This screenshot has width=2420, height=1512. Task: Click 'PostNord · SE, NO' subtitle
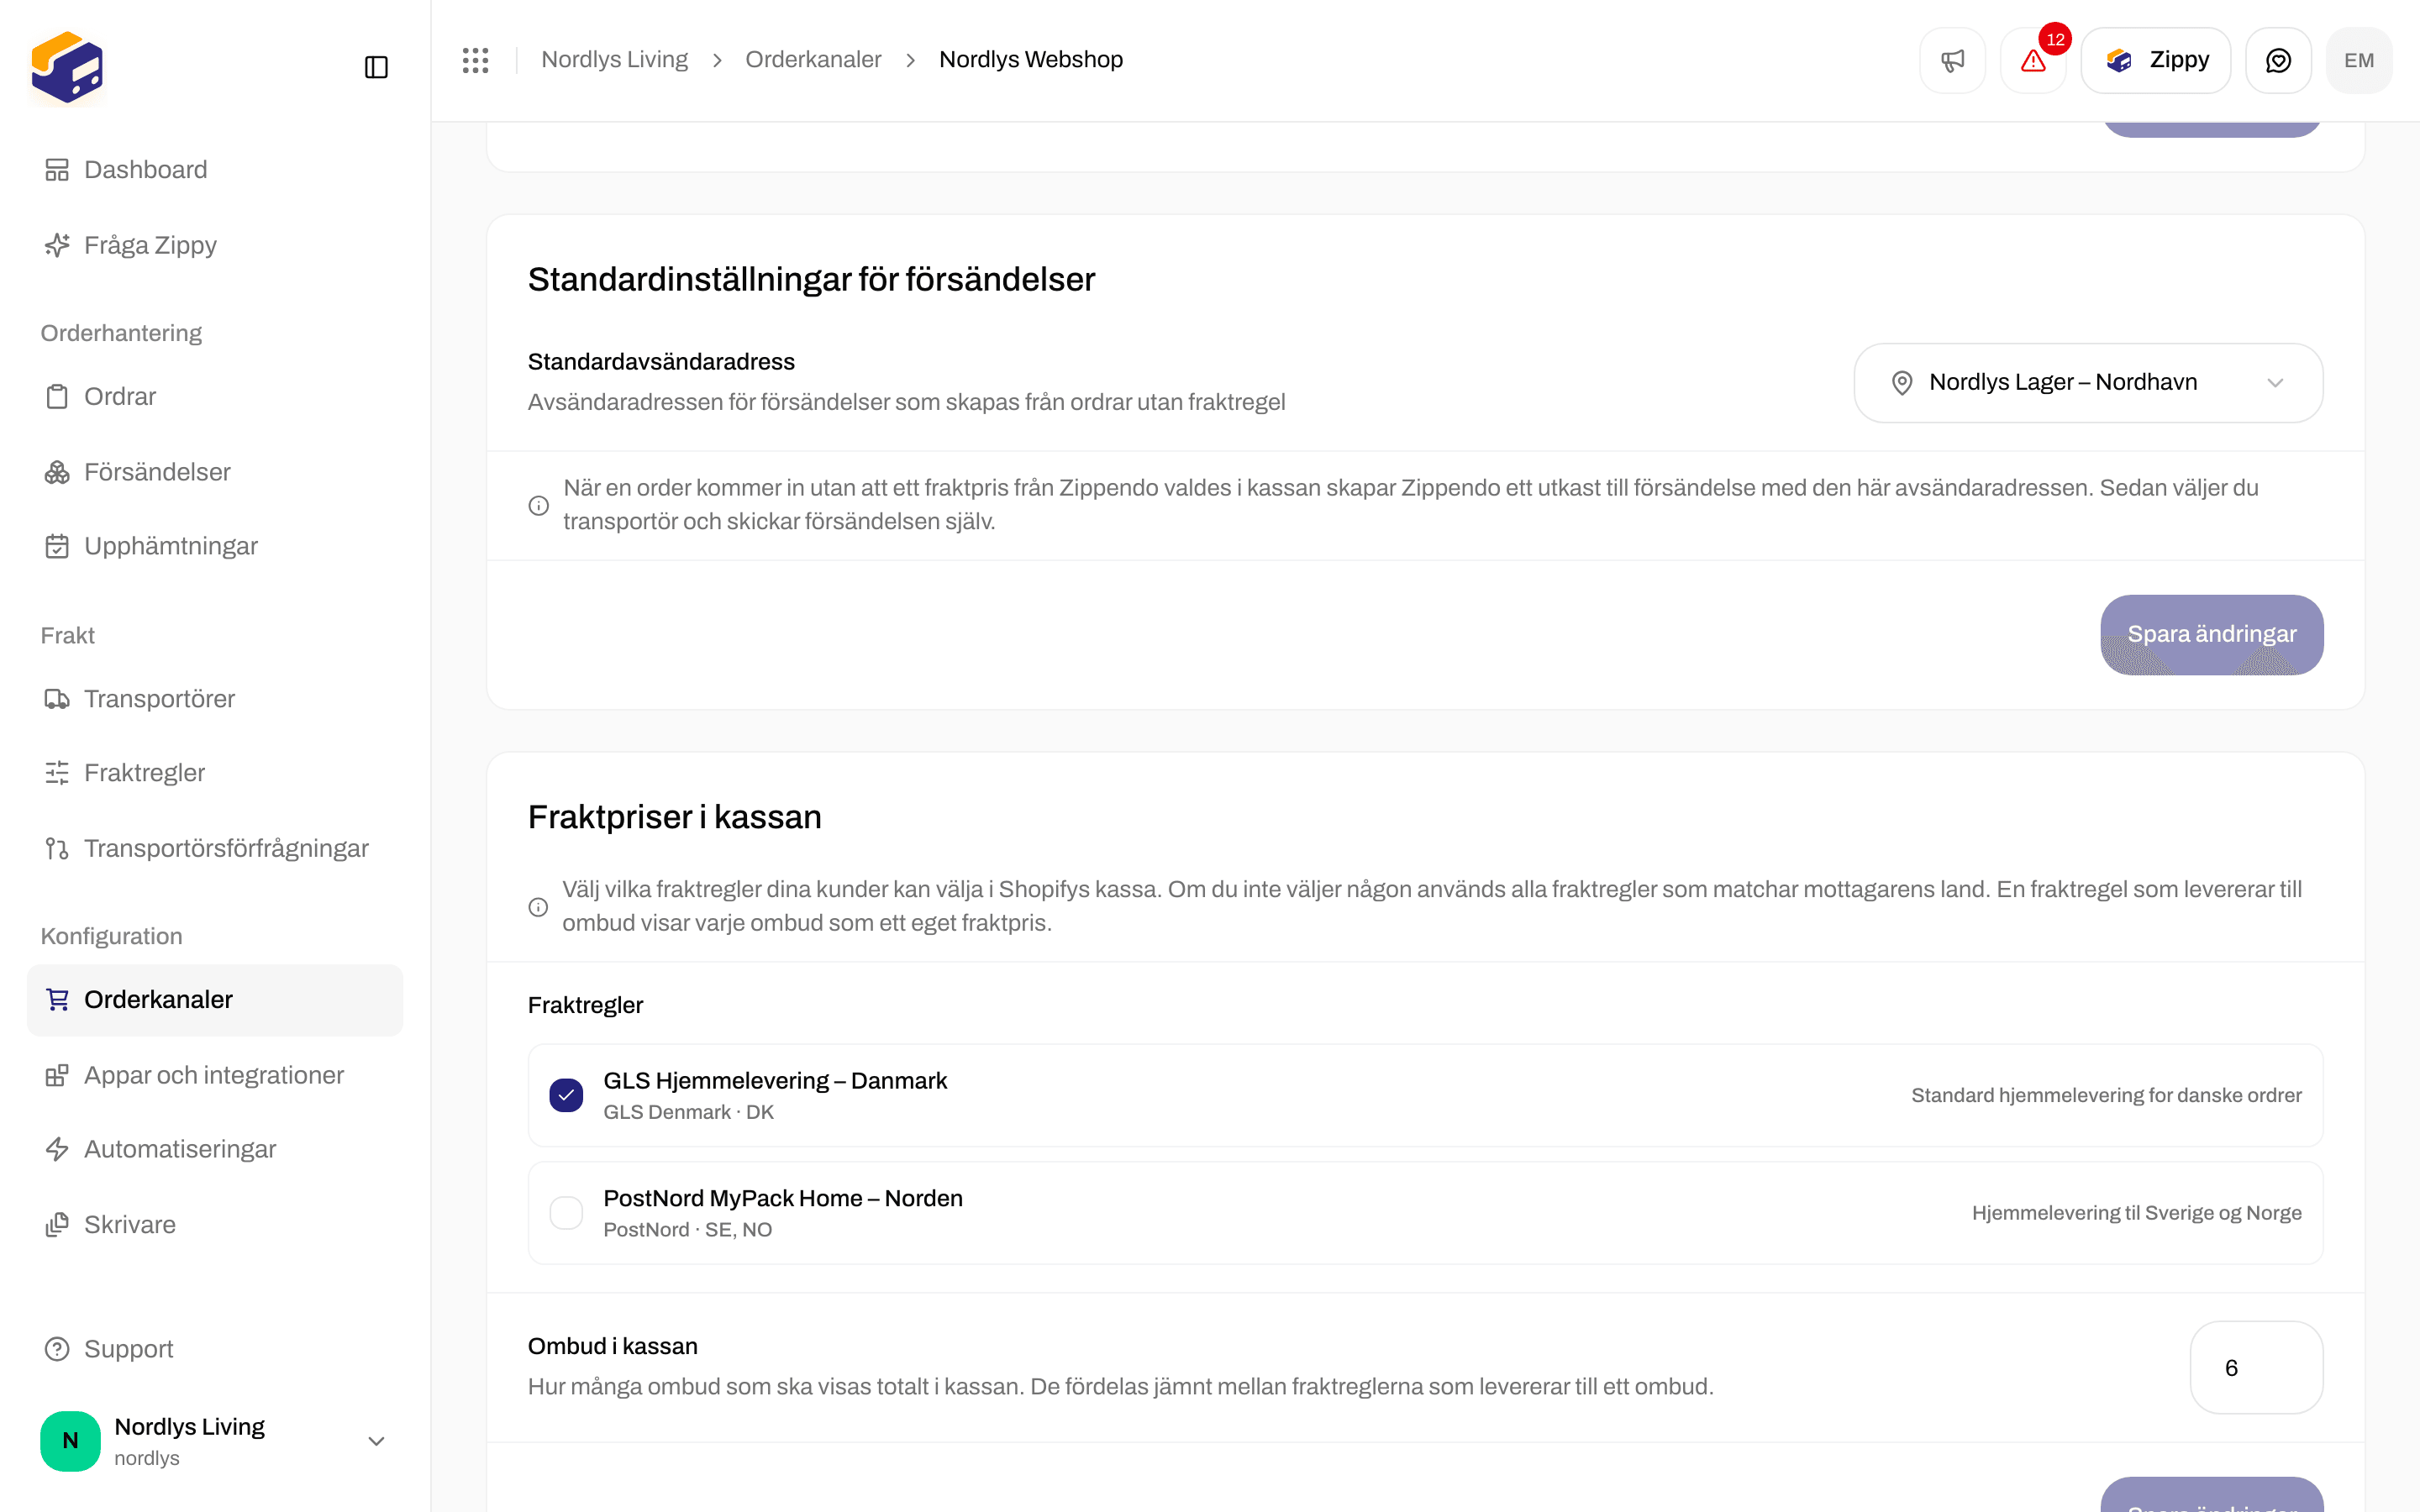[x=687, y=1231]
